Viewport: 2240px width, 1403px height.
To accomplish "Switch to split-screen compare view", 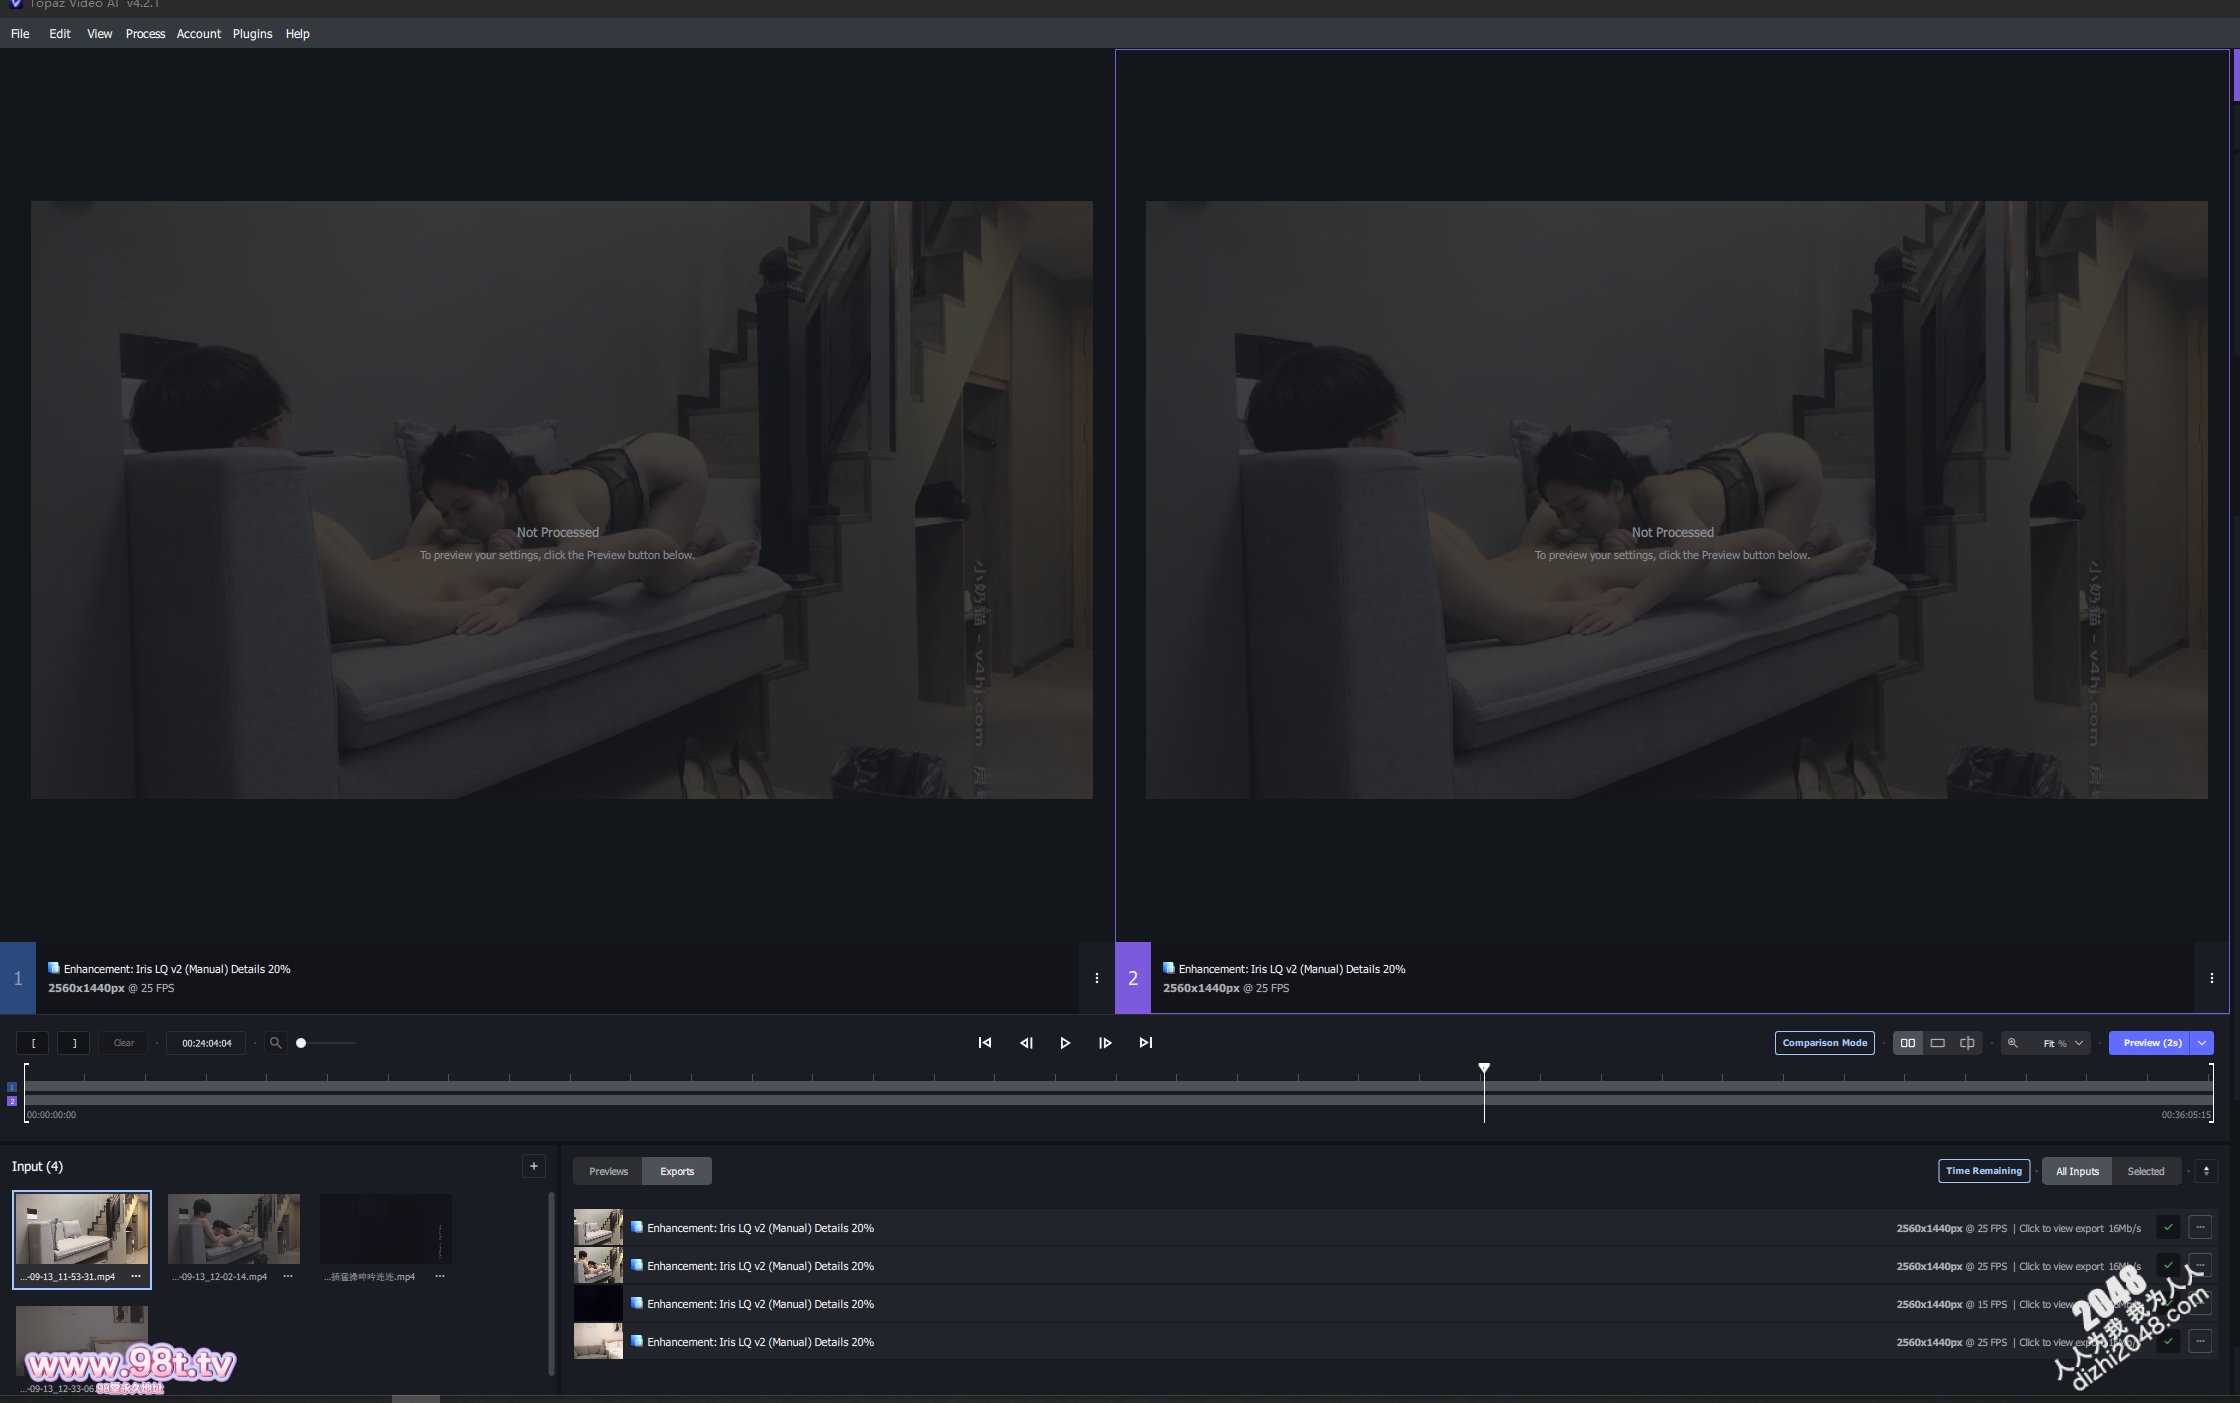I will 1967,1043.
